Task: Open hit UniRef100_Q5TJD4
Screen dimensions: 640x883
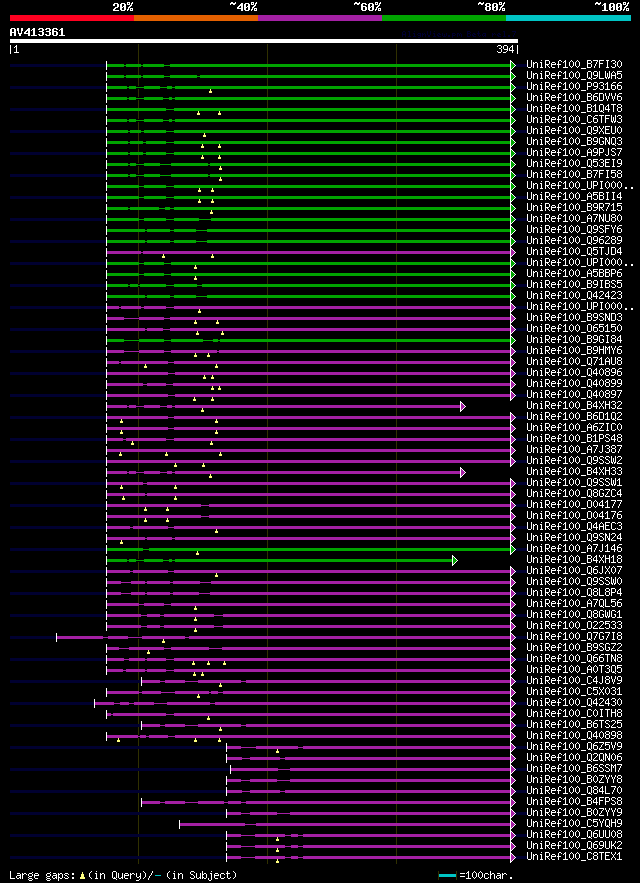Action: (574, 251)
